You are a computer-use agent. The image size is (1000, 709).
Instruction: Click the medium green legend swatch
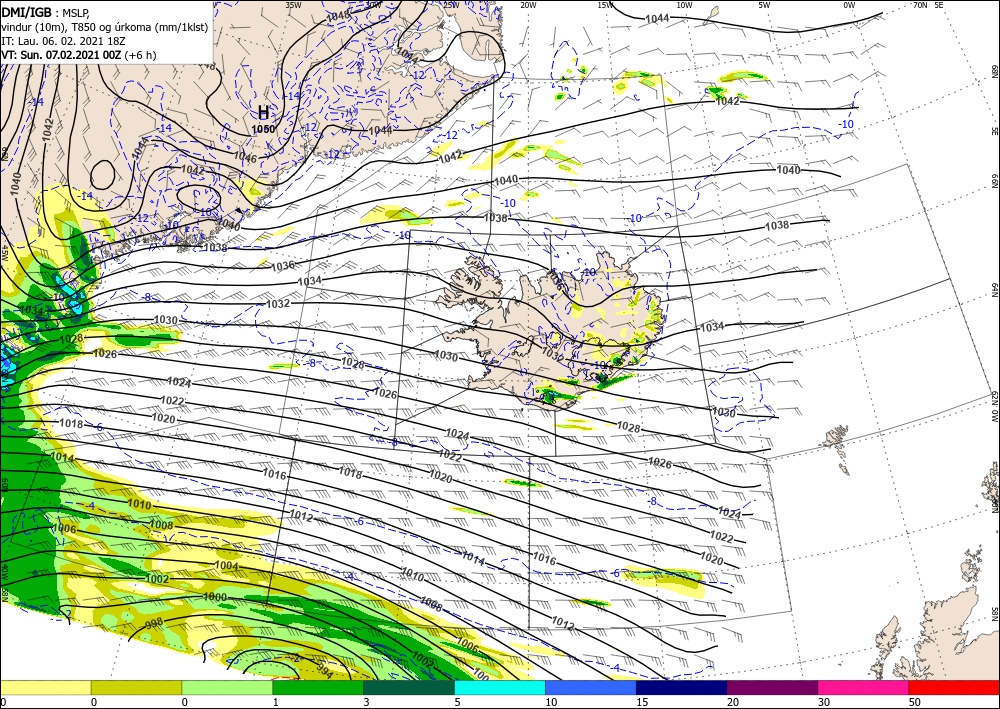click(x=318, y=687)
